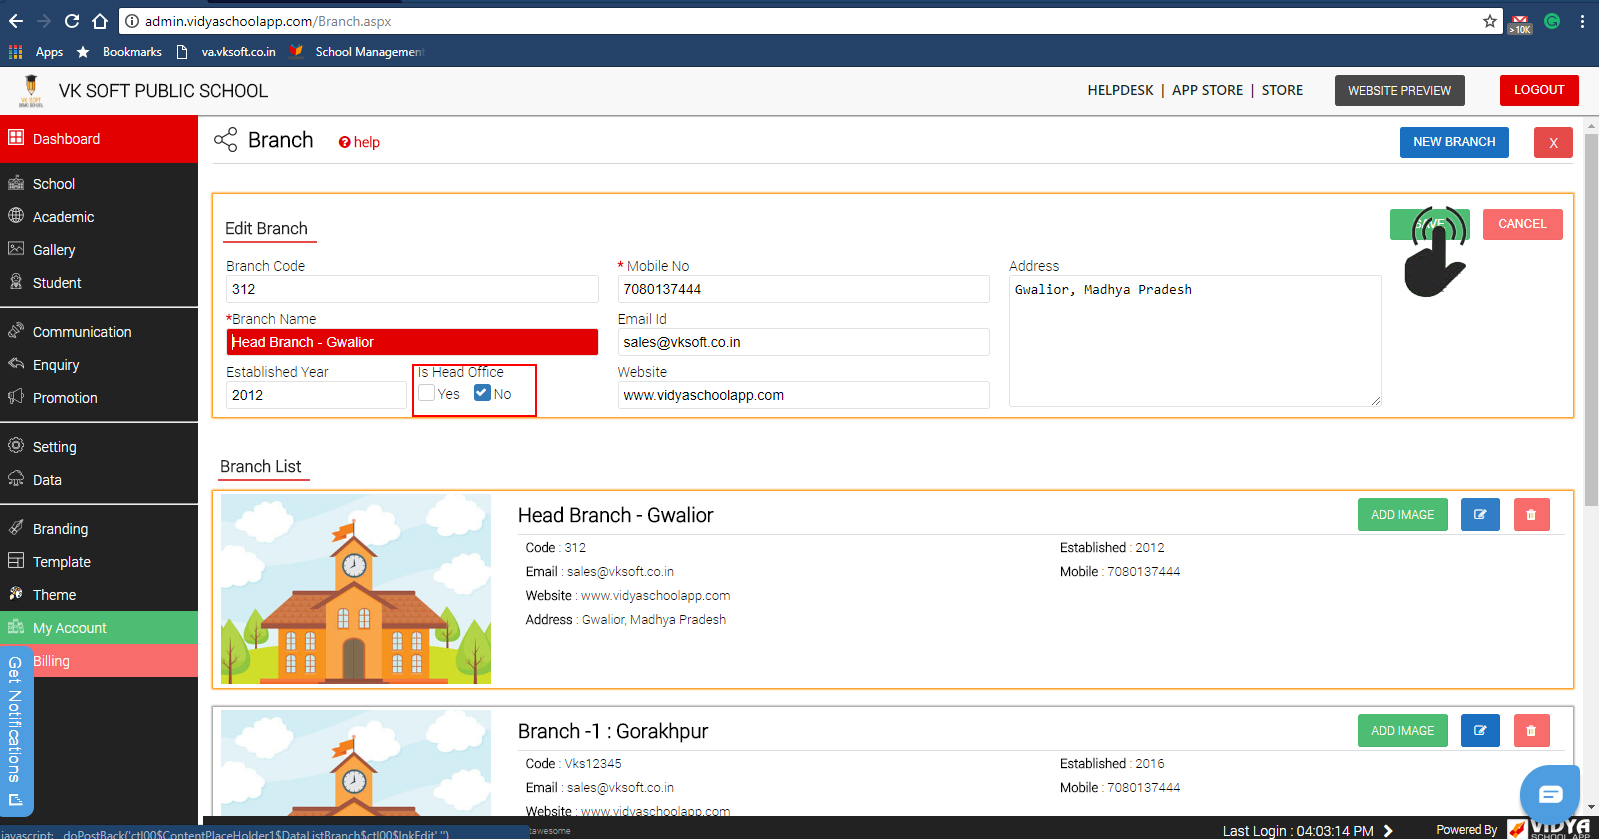
Task: Open the va.vksoft.co.in bookmark
Action: (227, 52)
